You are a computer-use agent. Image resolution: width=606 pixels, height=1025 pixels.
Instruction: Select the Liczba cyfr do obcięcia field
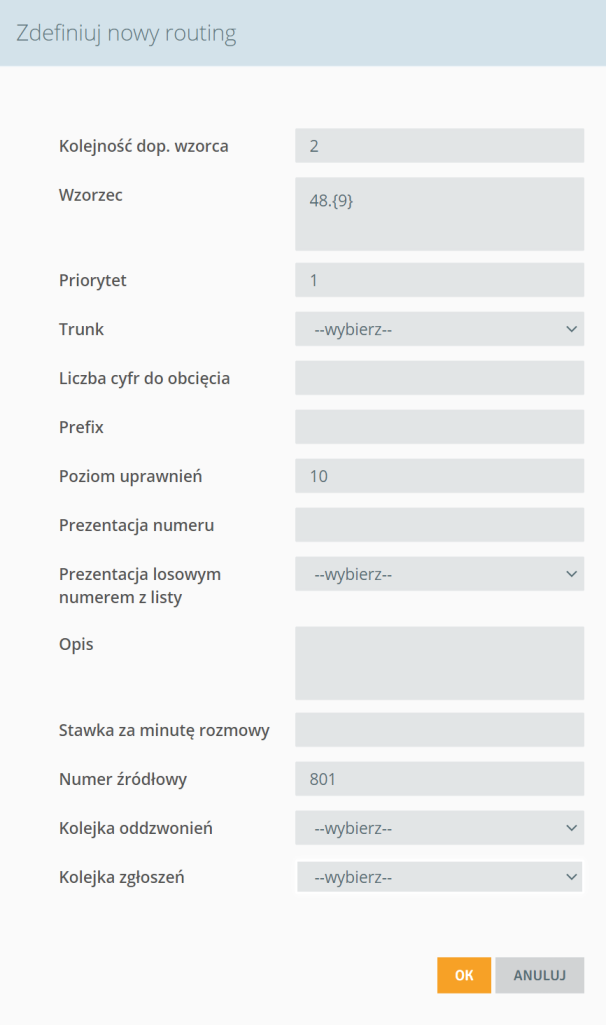tap(439, 378)
